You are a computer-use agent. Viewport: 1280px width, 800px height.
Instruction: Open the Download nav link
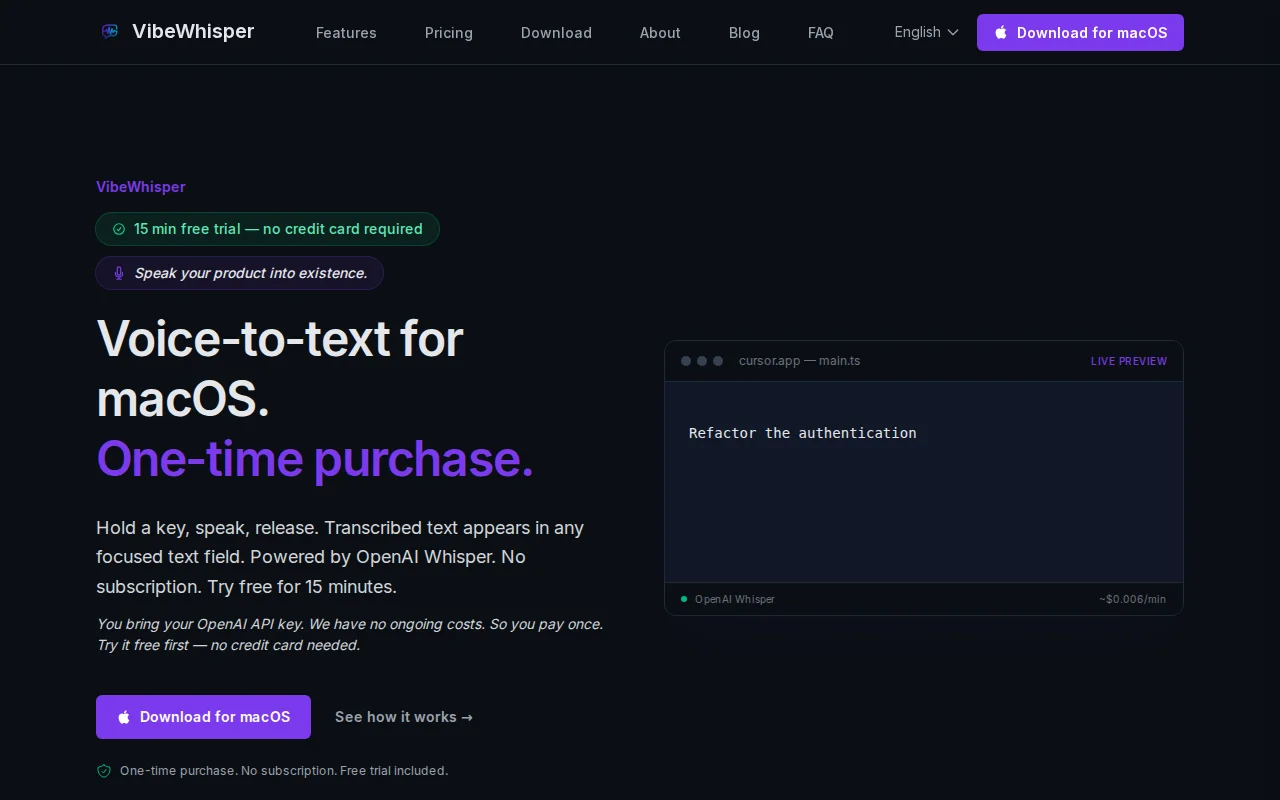pos(556,33)
